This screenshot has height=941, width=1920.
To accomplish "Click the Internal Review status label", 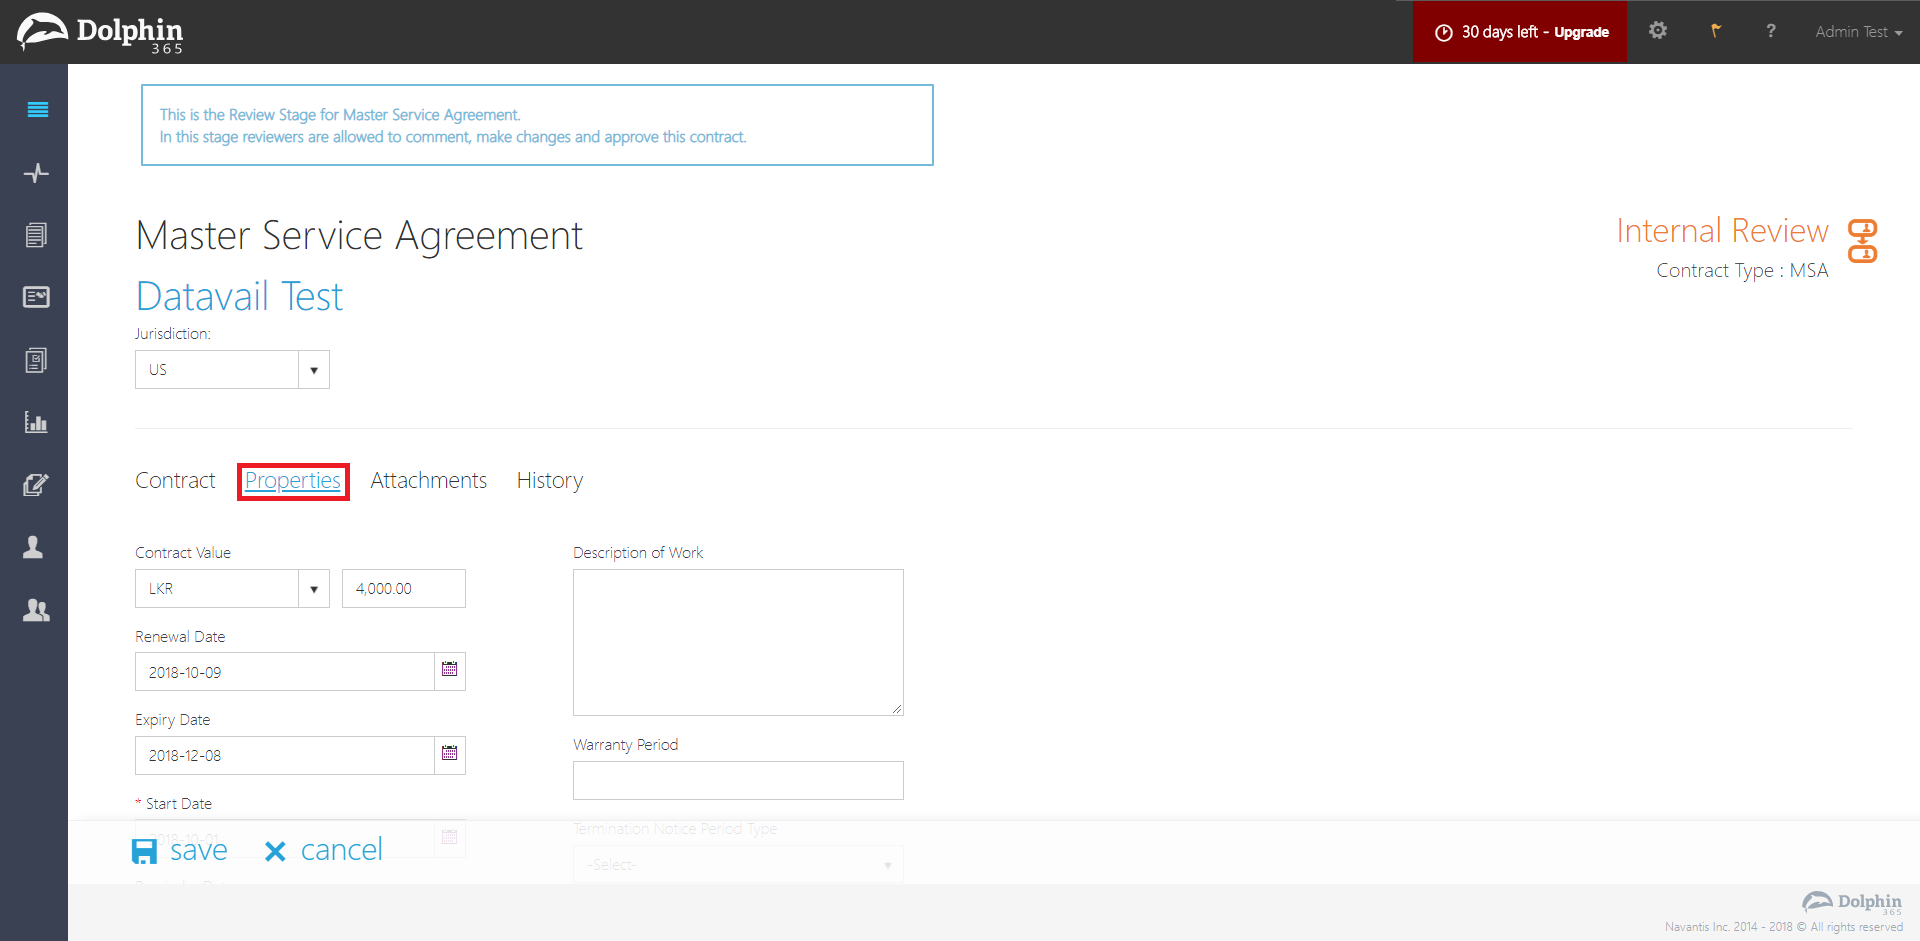I will 1722,231.
